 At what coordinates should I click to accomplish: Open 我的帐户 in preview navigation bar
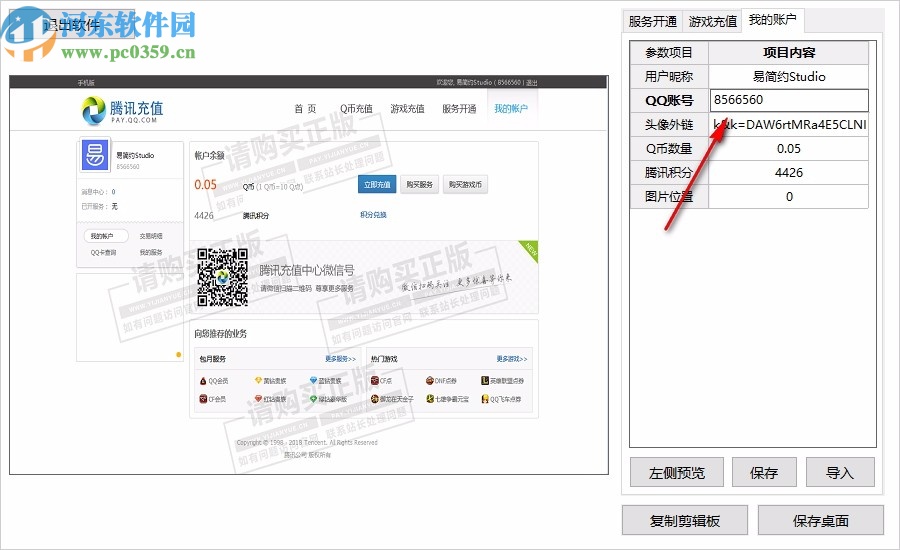(x=511, y=109)
